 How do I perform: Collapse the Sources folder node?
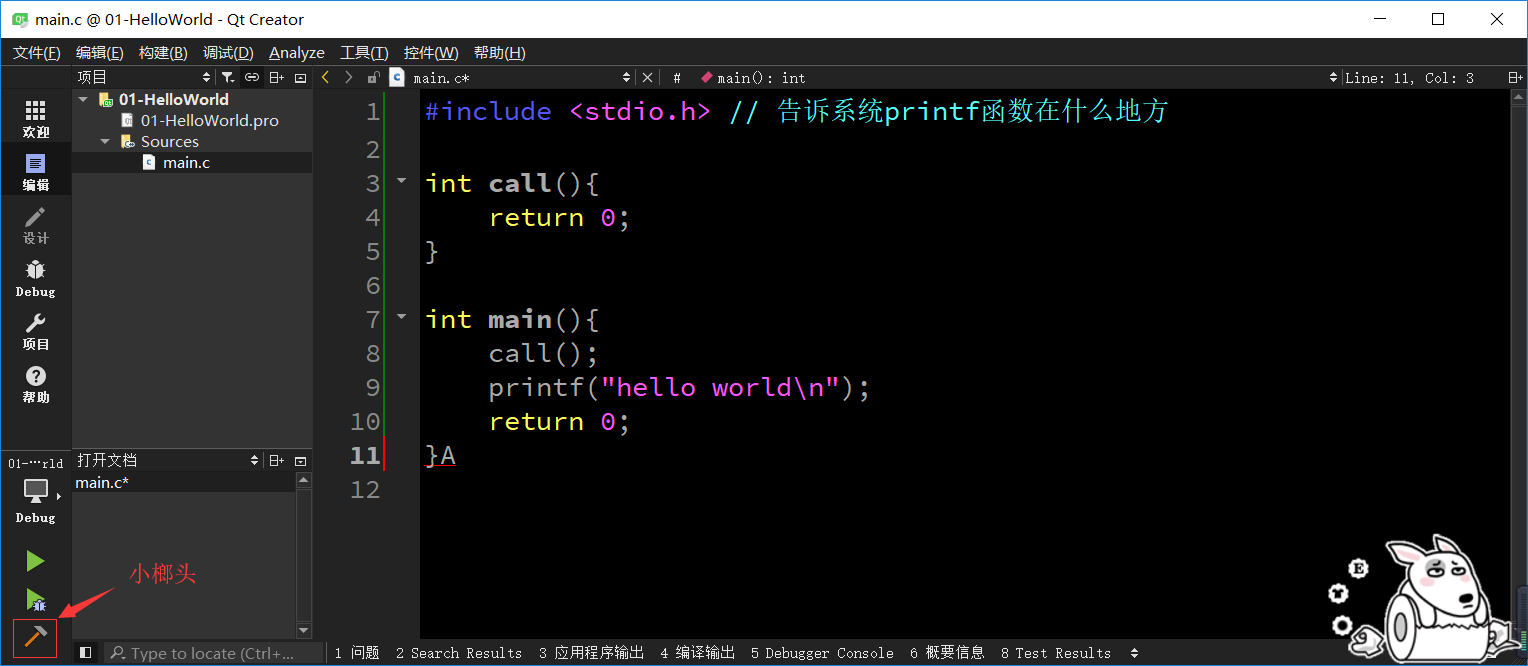pyautogui.click(x=105, y=142)
